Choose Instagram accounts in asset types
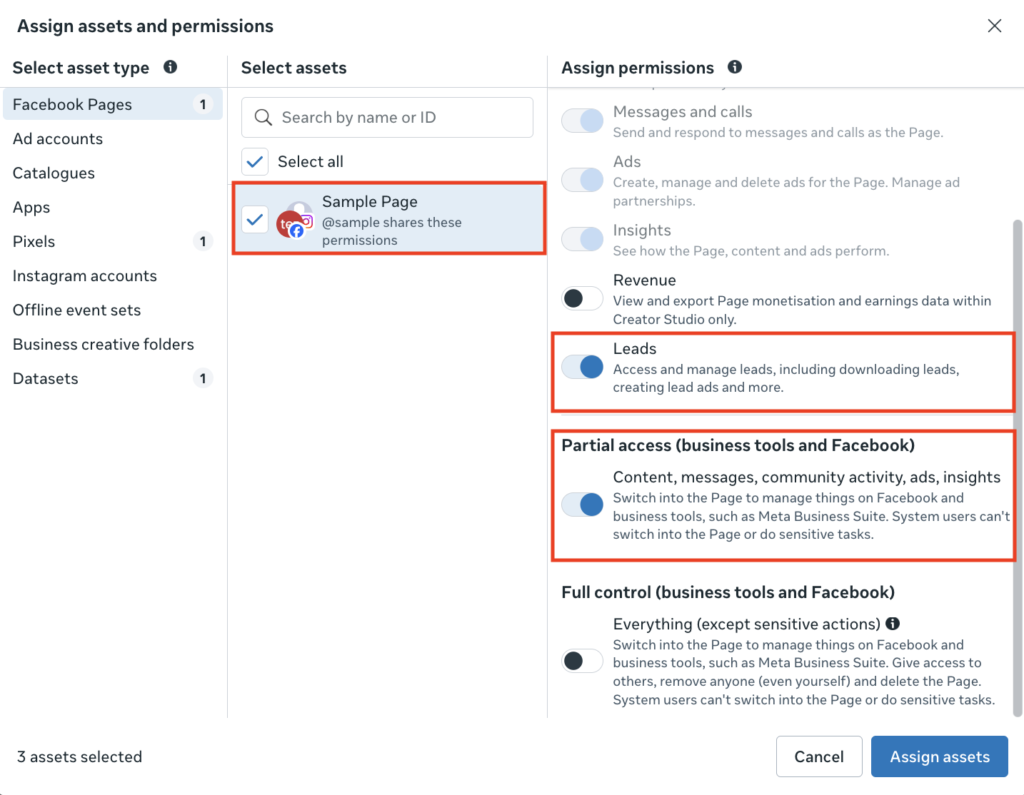 (x=85, y=276)
